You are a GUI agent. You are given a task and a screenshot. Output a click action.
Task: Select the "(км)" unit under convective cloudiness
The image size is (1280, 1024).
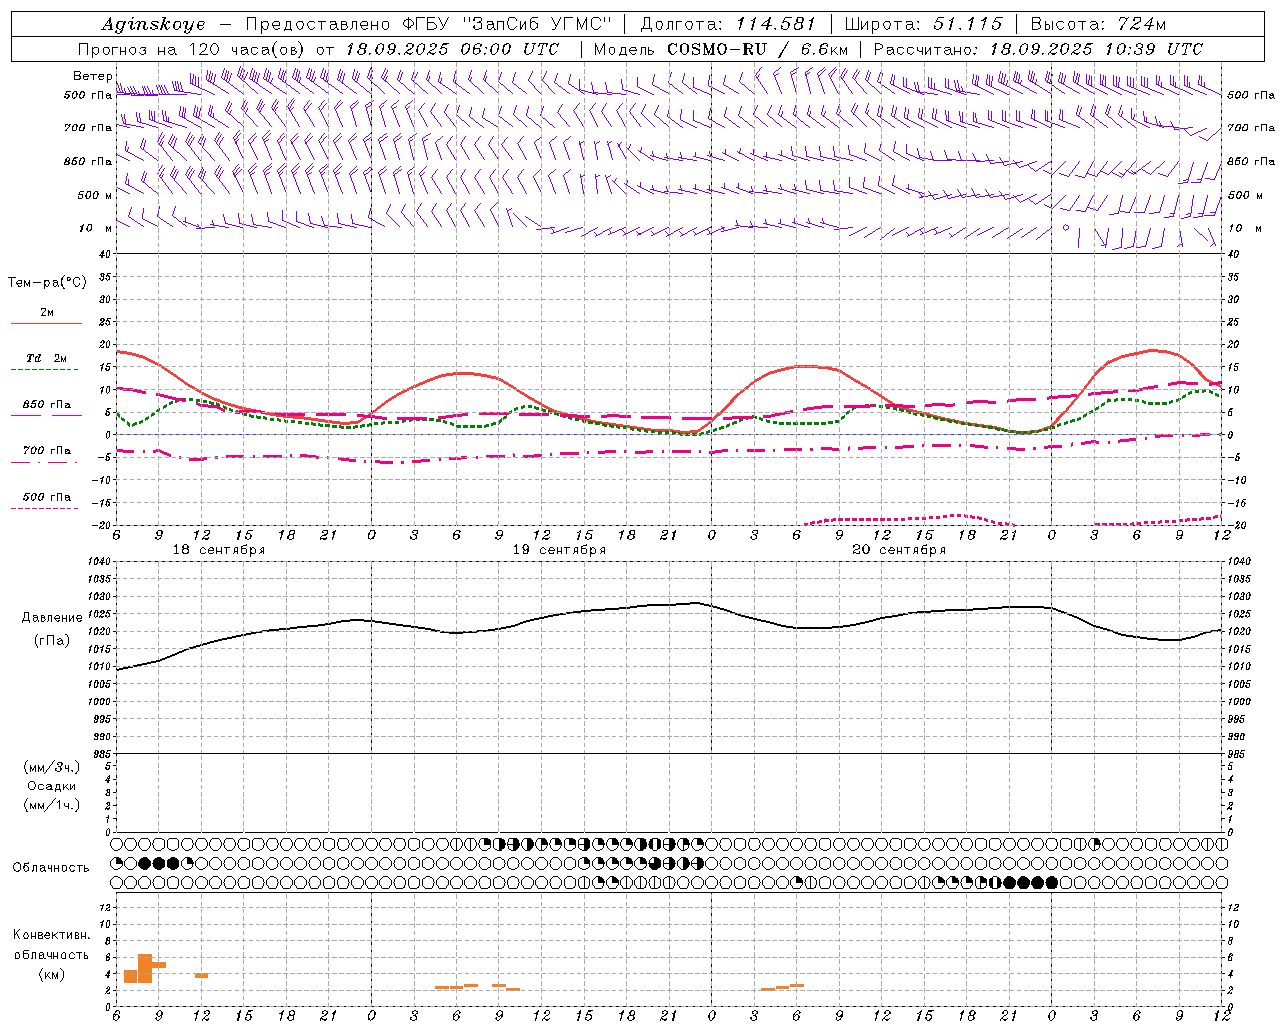click(x=51, y=974)
